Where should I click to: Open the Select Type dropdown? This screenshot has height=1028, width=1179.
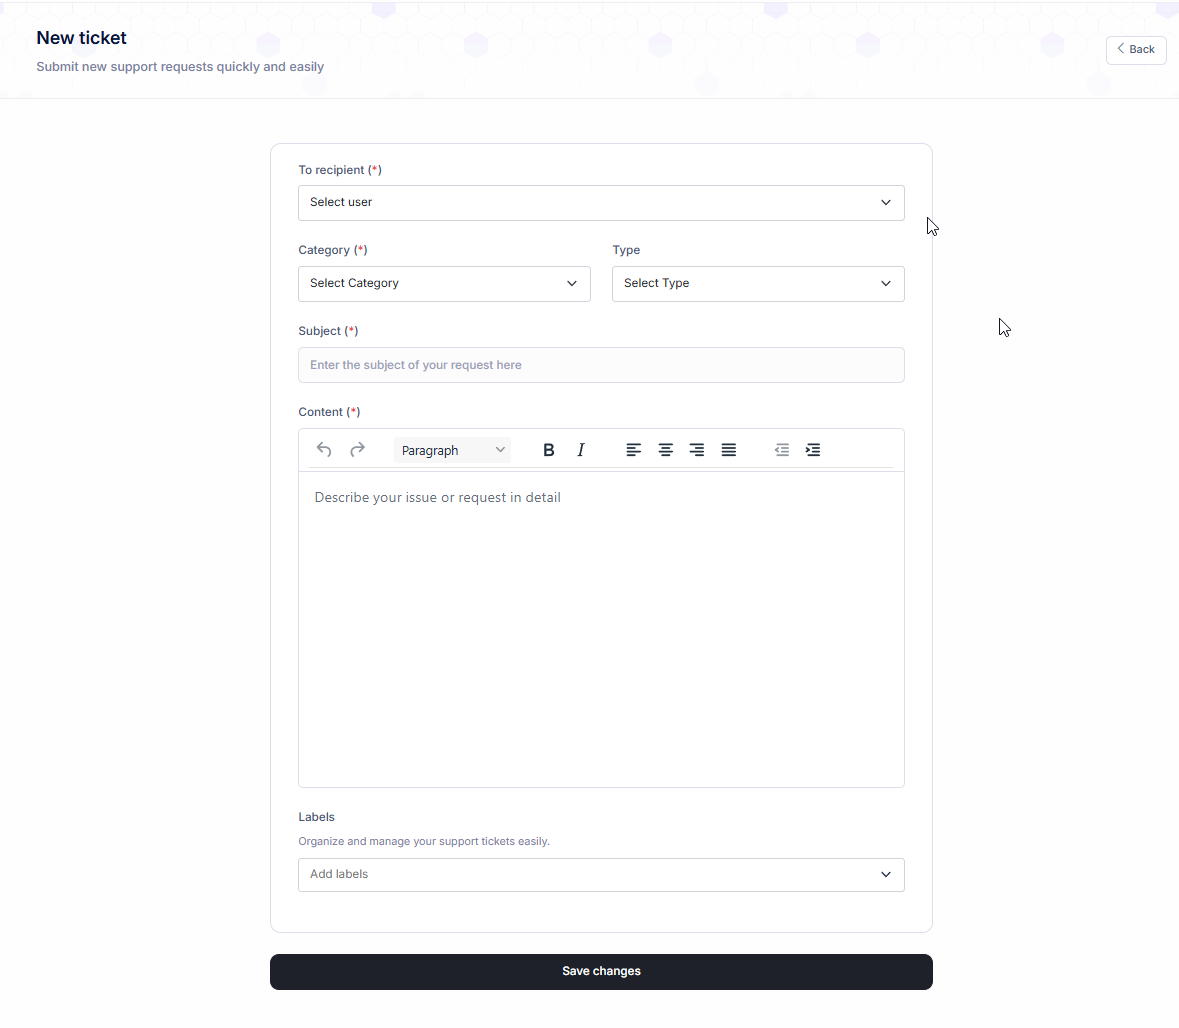click(x=758, y=284)
